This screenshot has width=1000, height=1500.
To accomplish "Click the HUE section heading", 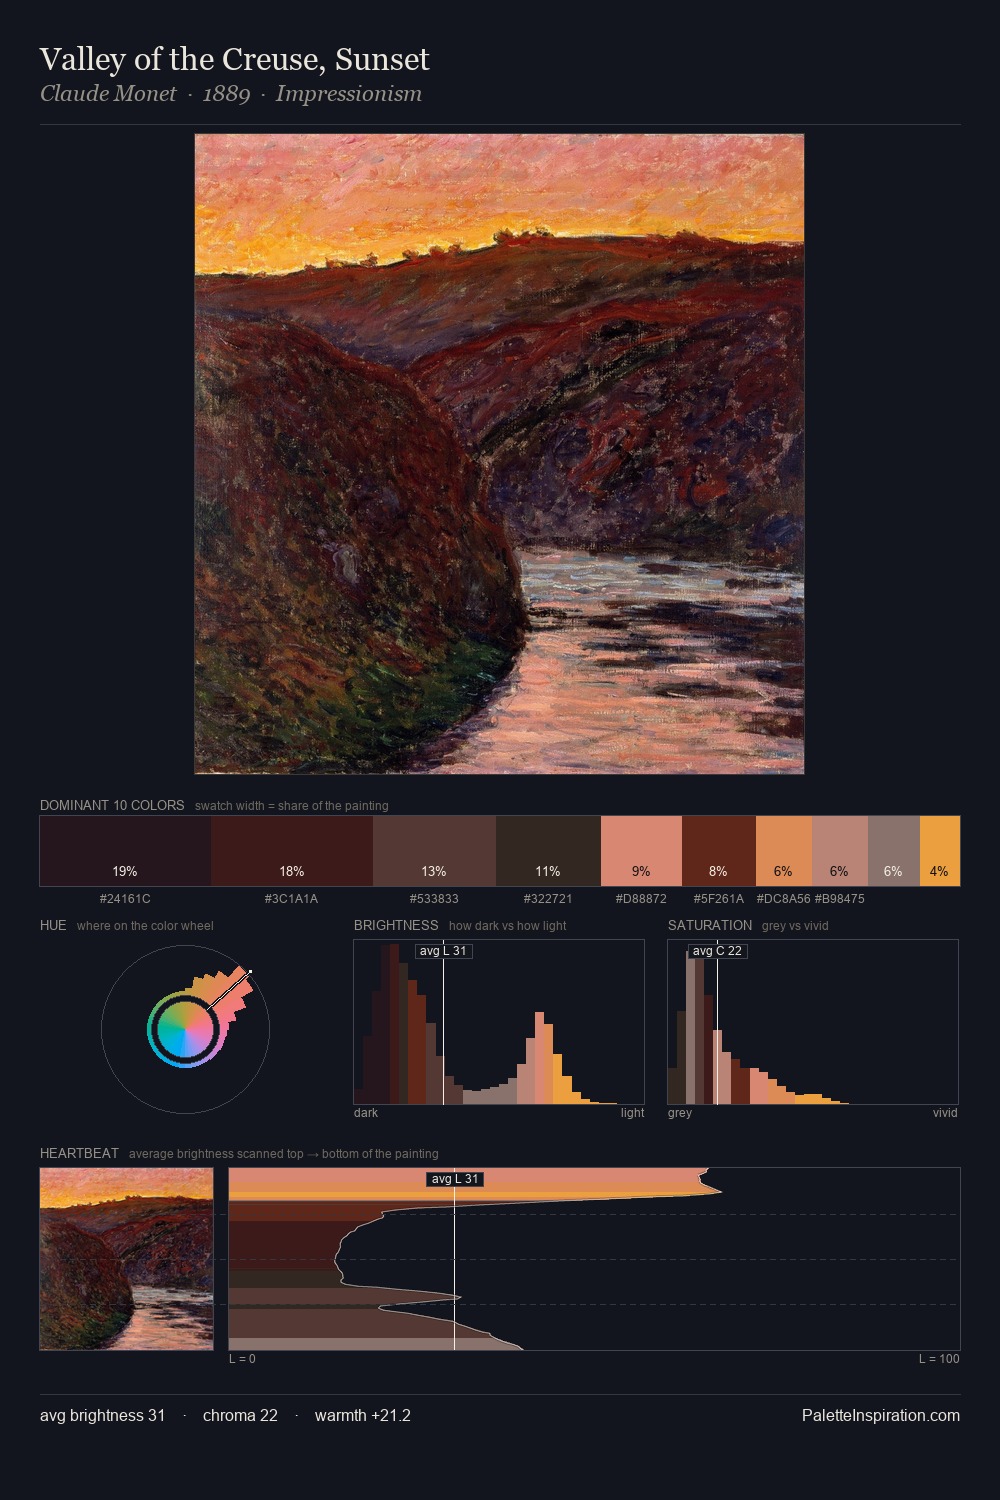I will point(53,925).
